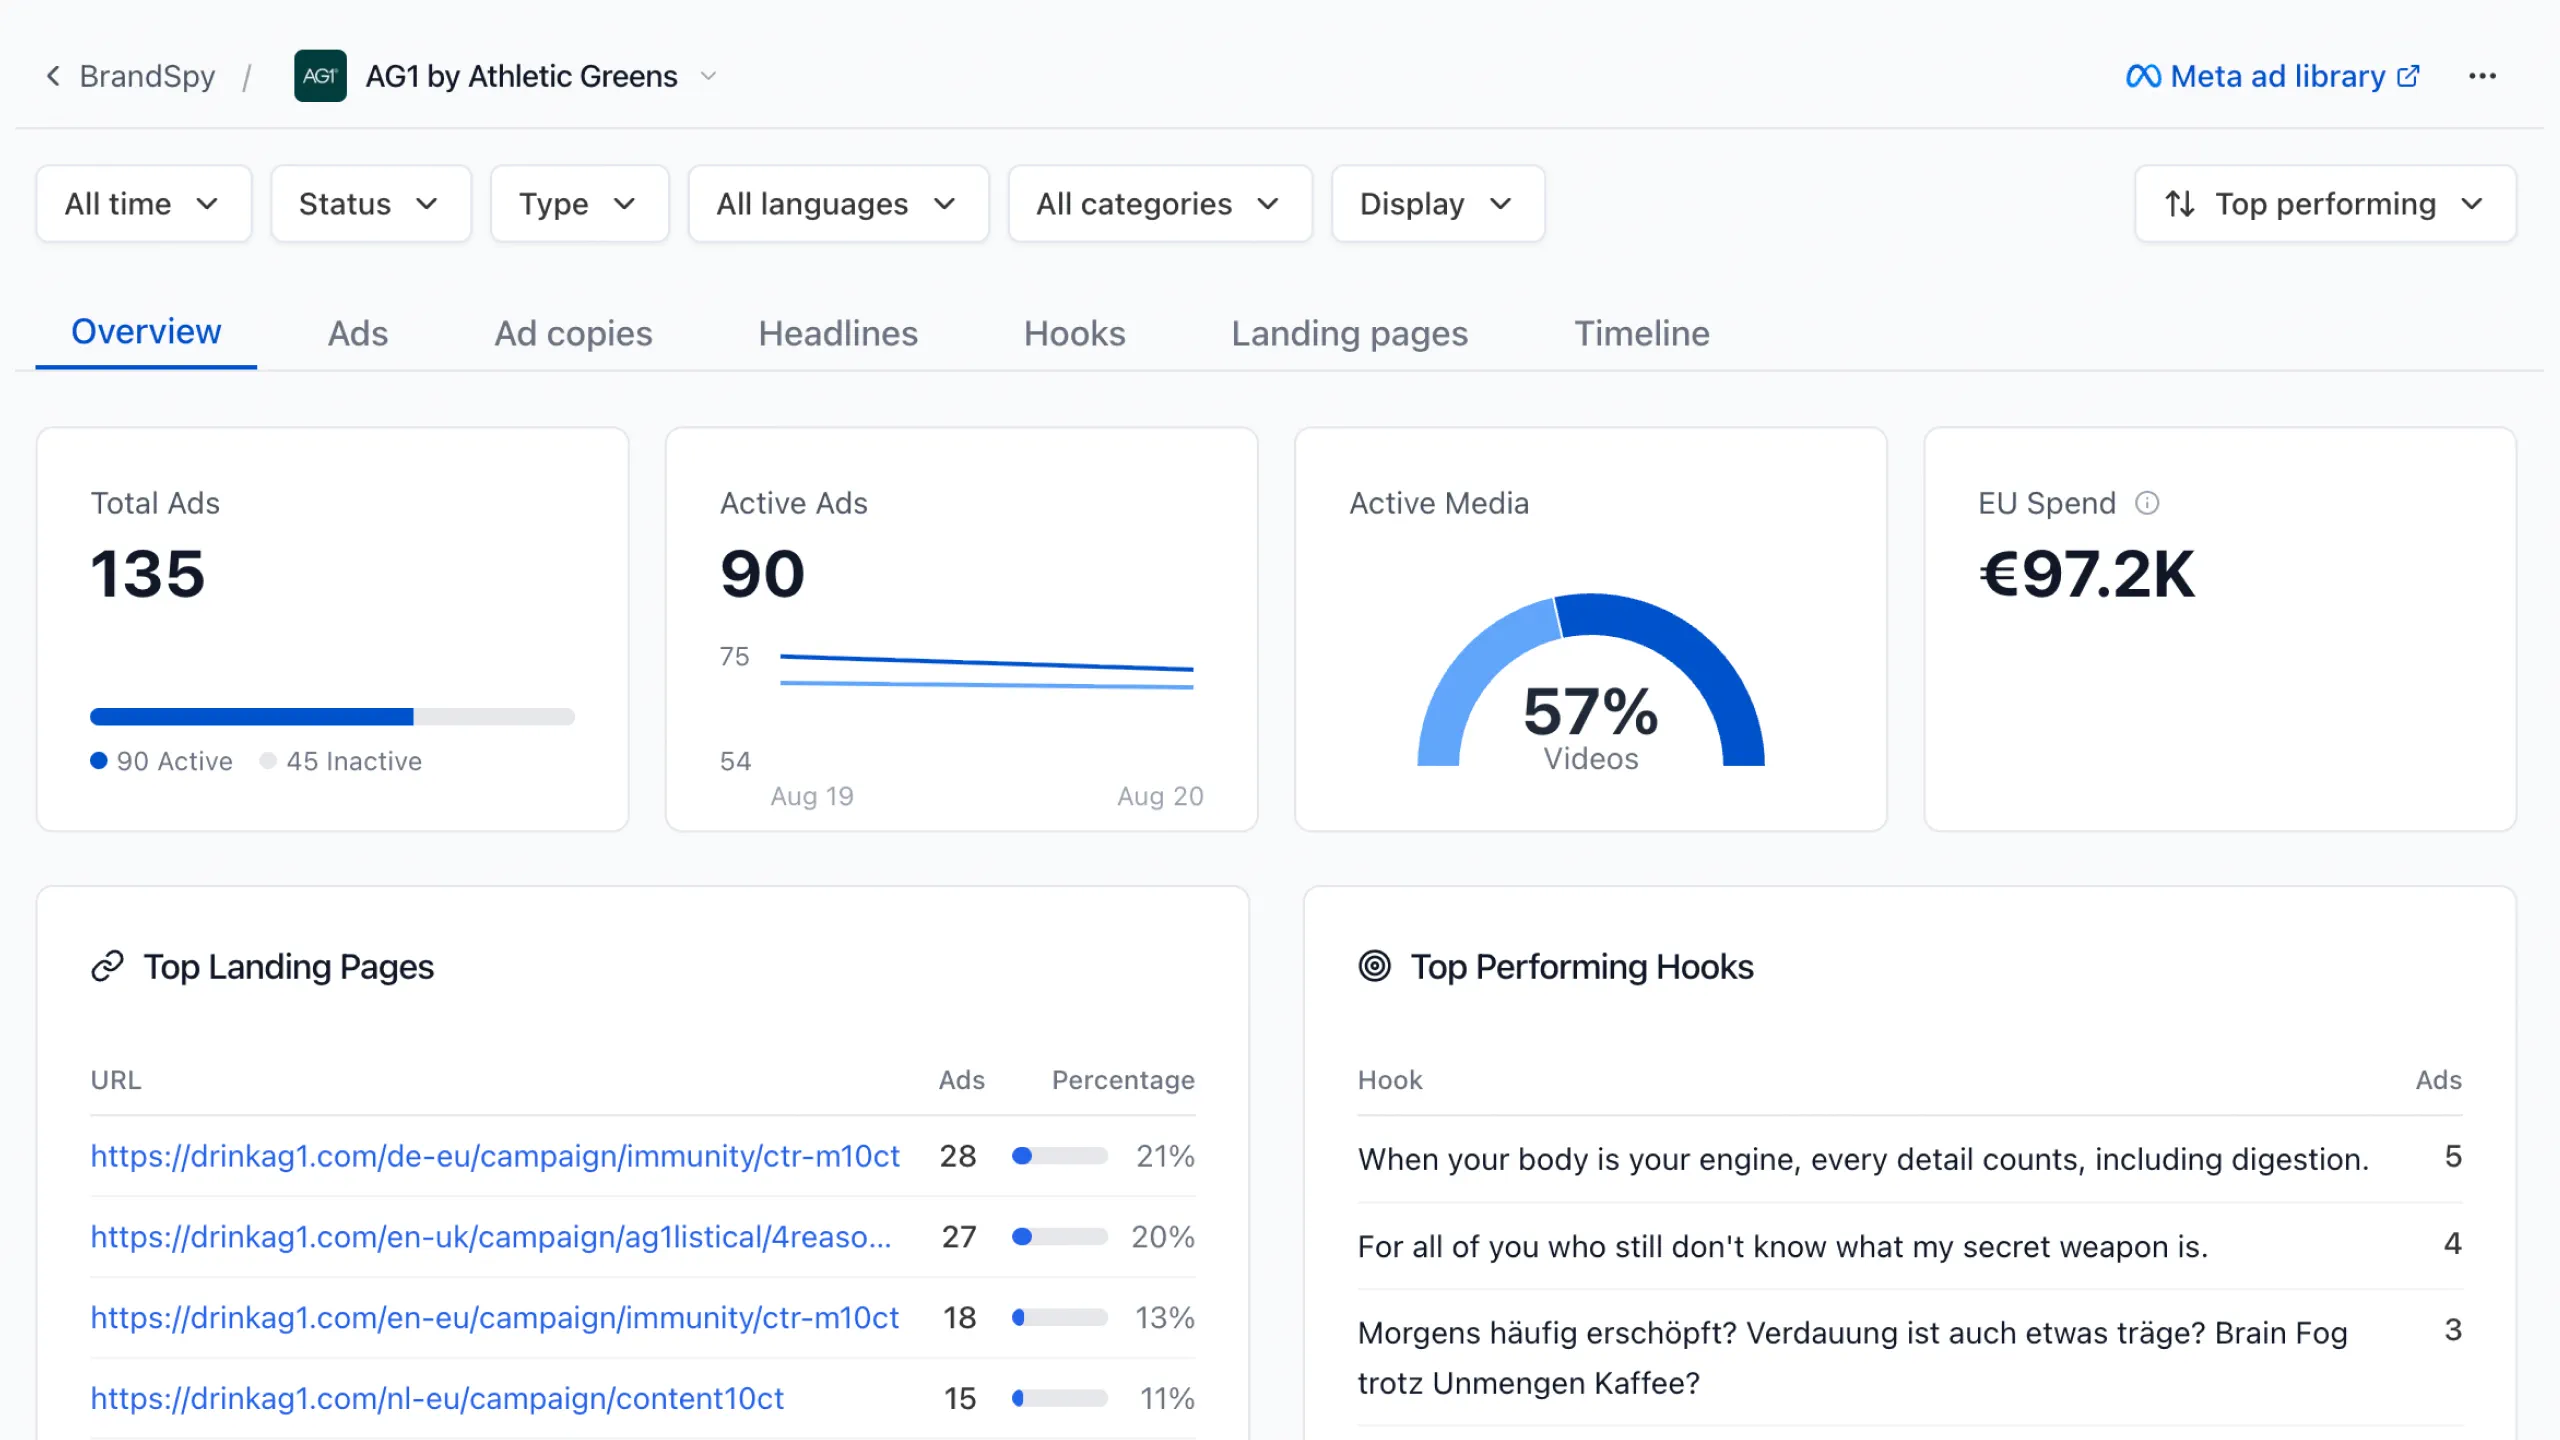Image resolution: width=2560 pixels, height=1440 pixels.
Task: Click the Aug 19 axis label
Action: tap(812, 796)
